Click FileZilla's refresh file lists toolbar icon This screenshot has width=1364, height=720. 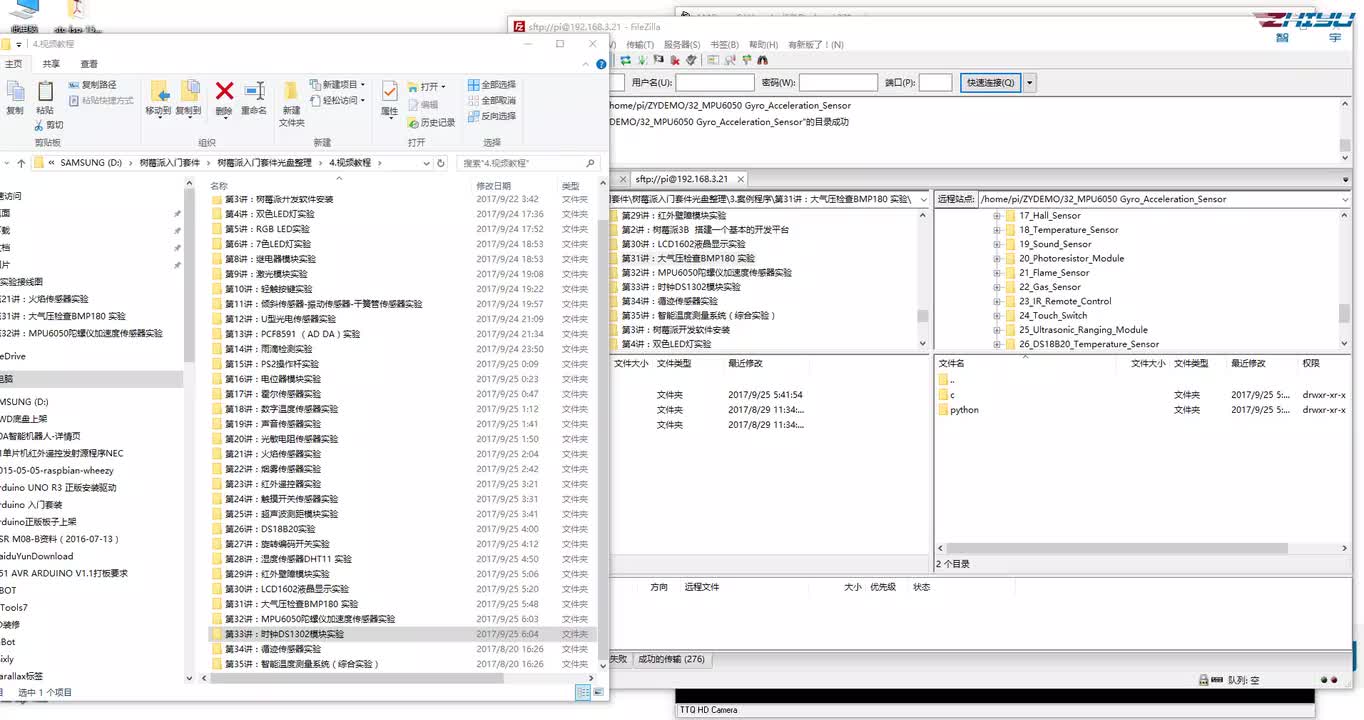pyautogui.click(x=624, y=60)
